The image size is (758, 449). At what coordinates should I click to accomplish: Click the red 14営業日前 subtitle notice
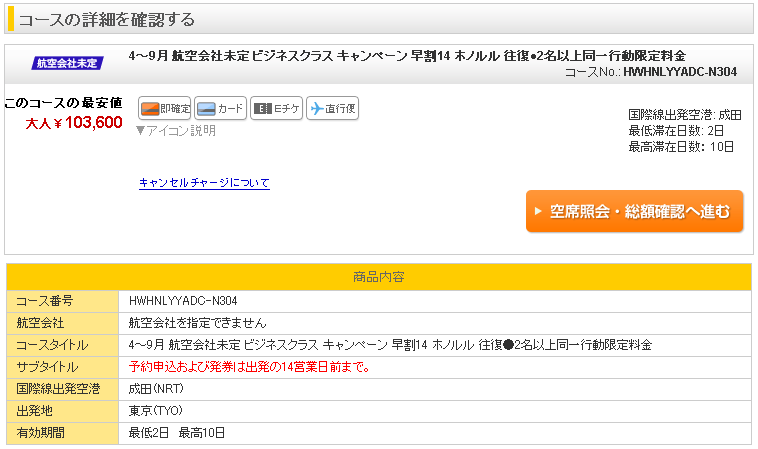250,366
